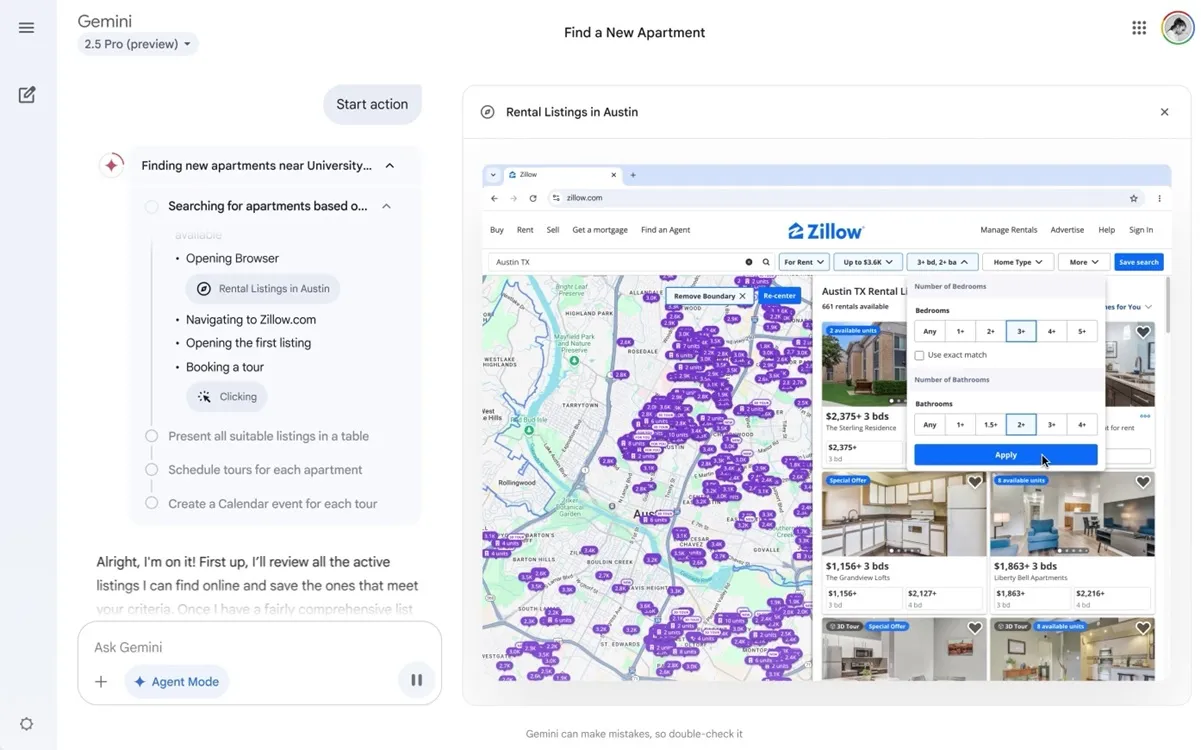Viewport: 1201px width, 750px height.
Task: Pause the running agent task
Action: click(x=417, y=681)
